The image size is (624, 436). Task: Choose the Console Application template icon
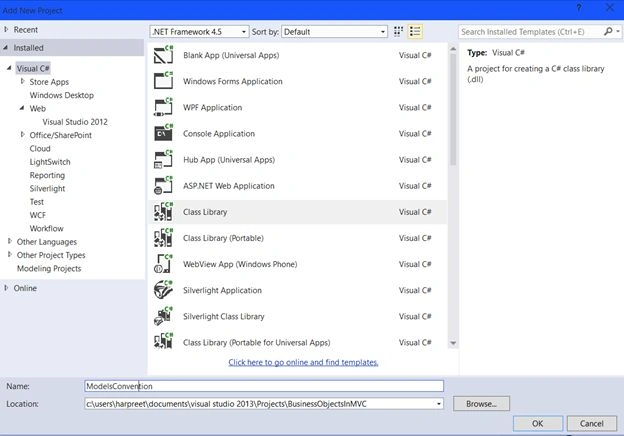point(163,133)
